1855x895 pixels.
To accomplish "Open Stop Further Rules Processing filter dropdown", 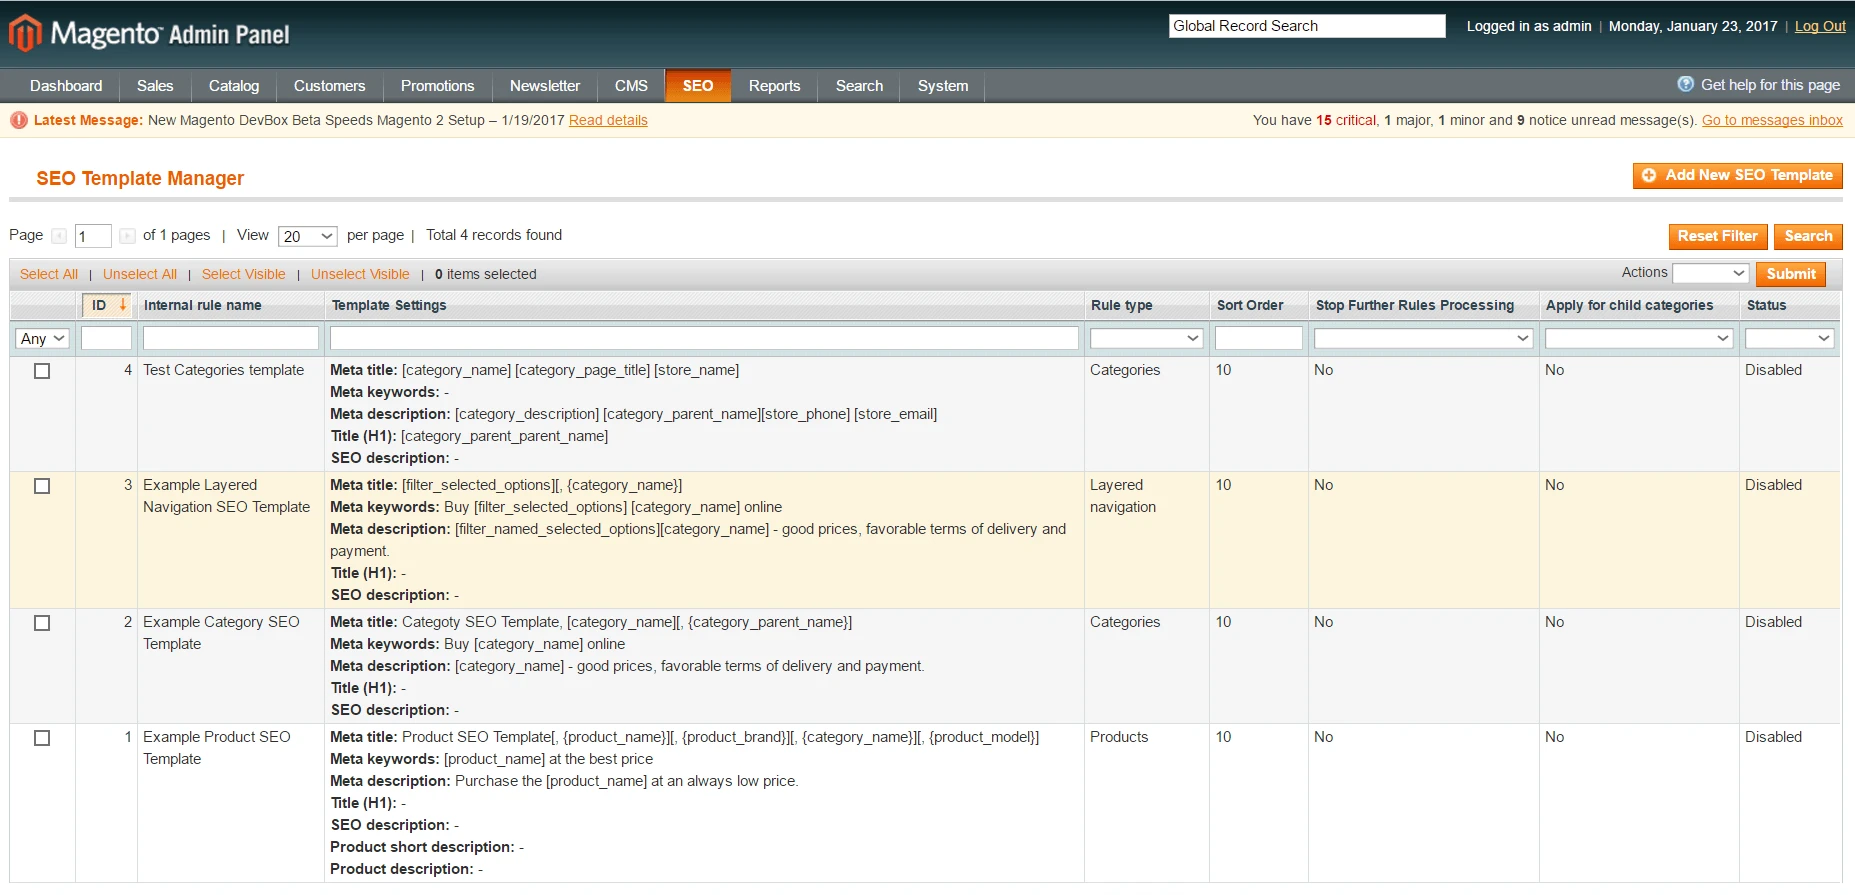I will [x=1424, y=339].
